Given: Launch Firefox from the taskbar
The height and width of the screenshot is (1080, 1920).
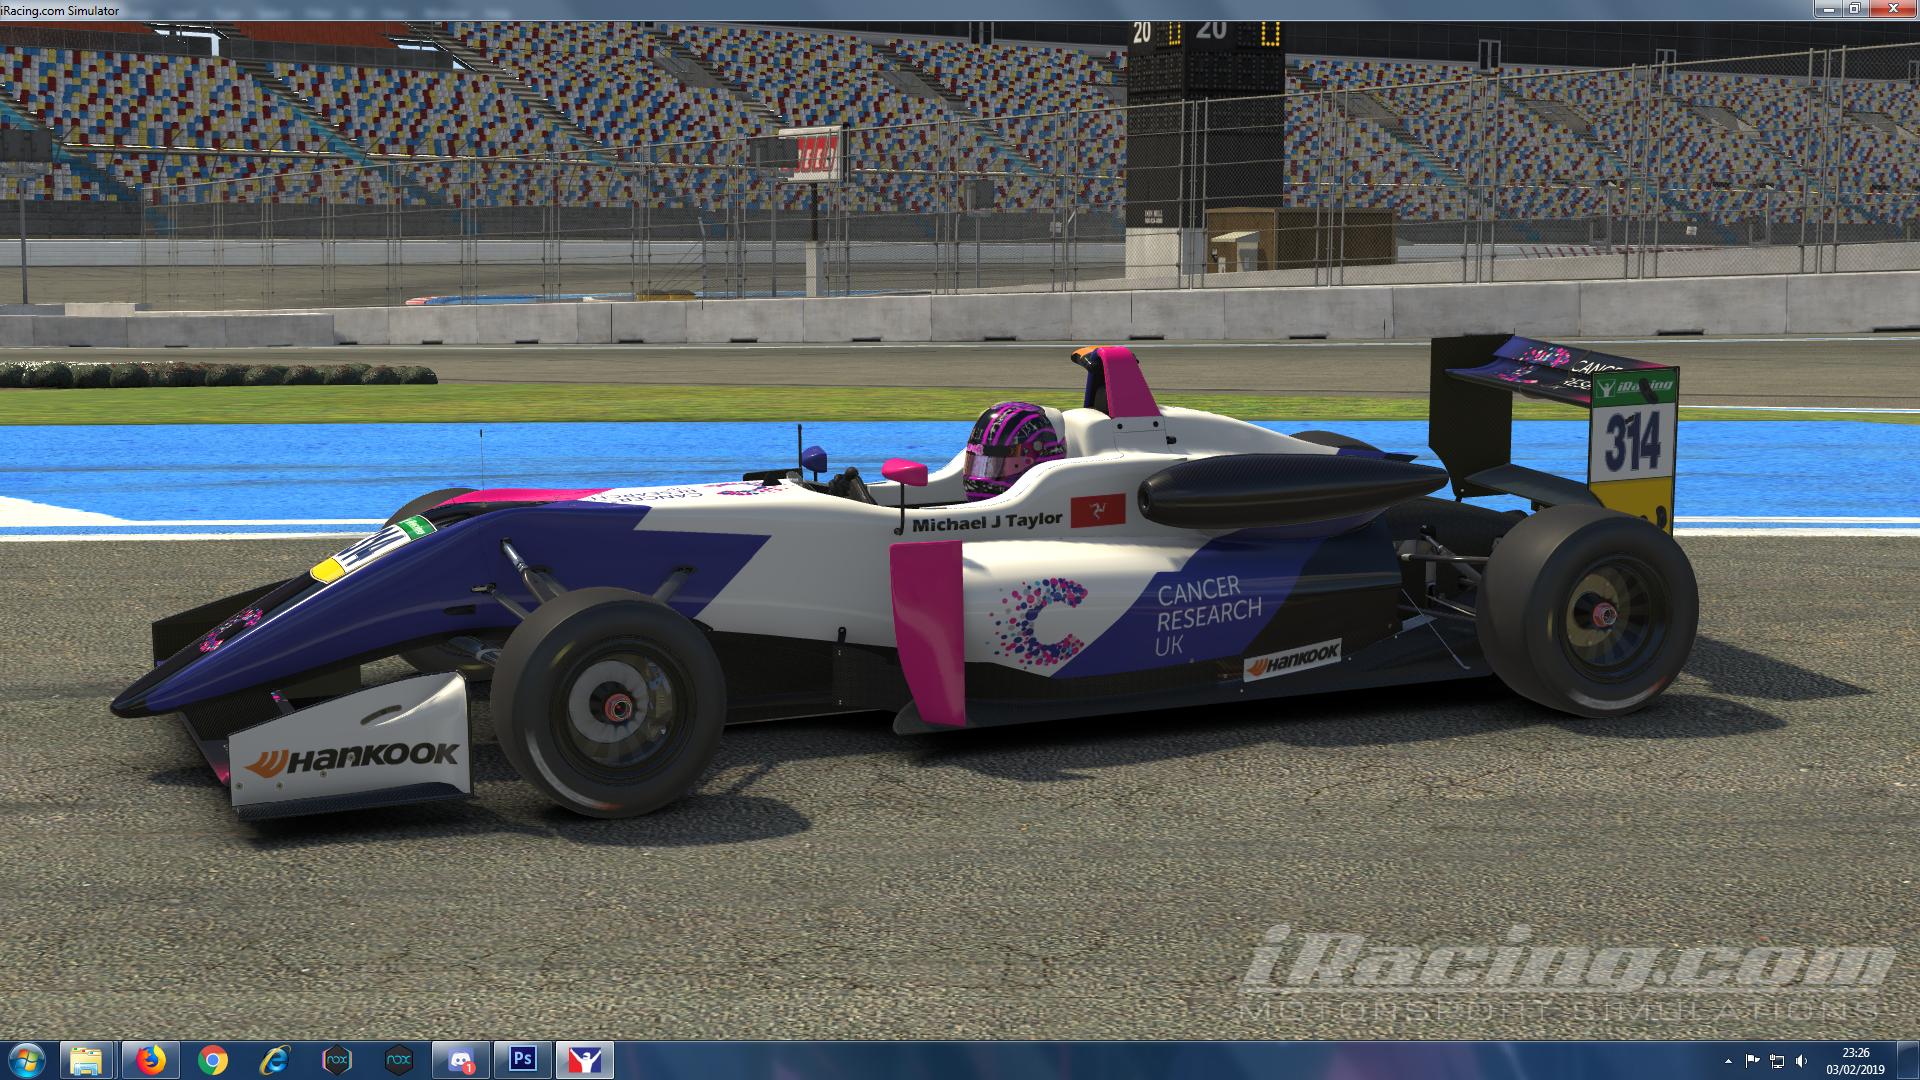Looking at the screenshot, I should point(149,1062).
